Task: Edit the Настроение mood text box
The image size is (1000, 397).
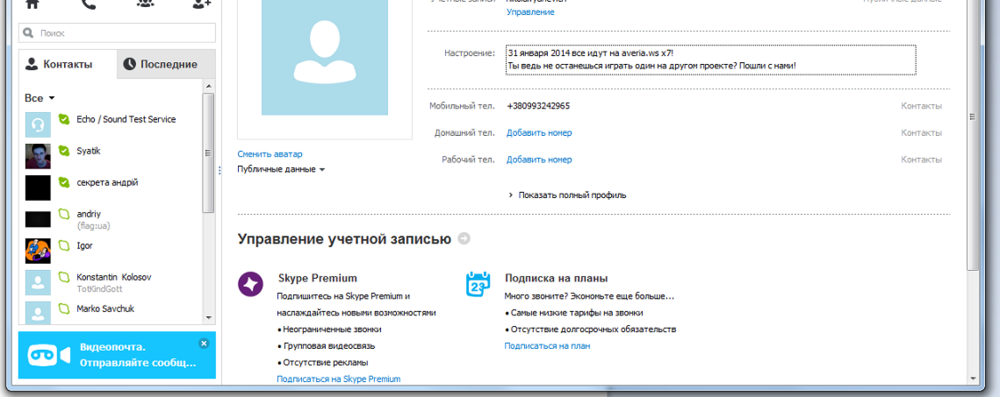Action: pyautogui.click(x=711, y=60)
